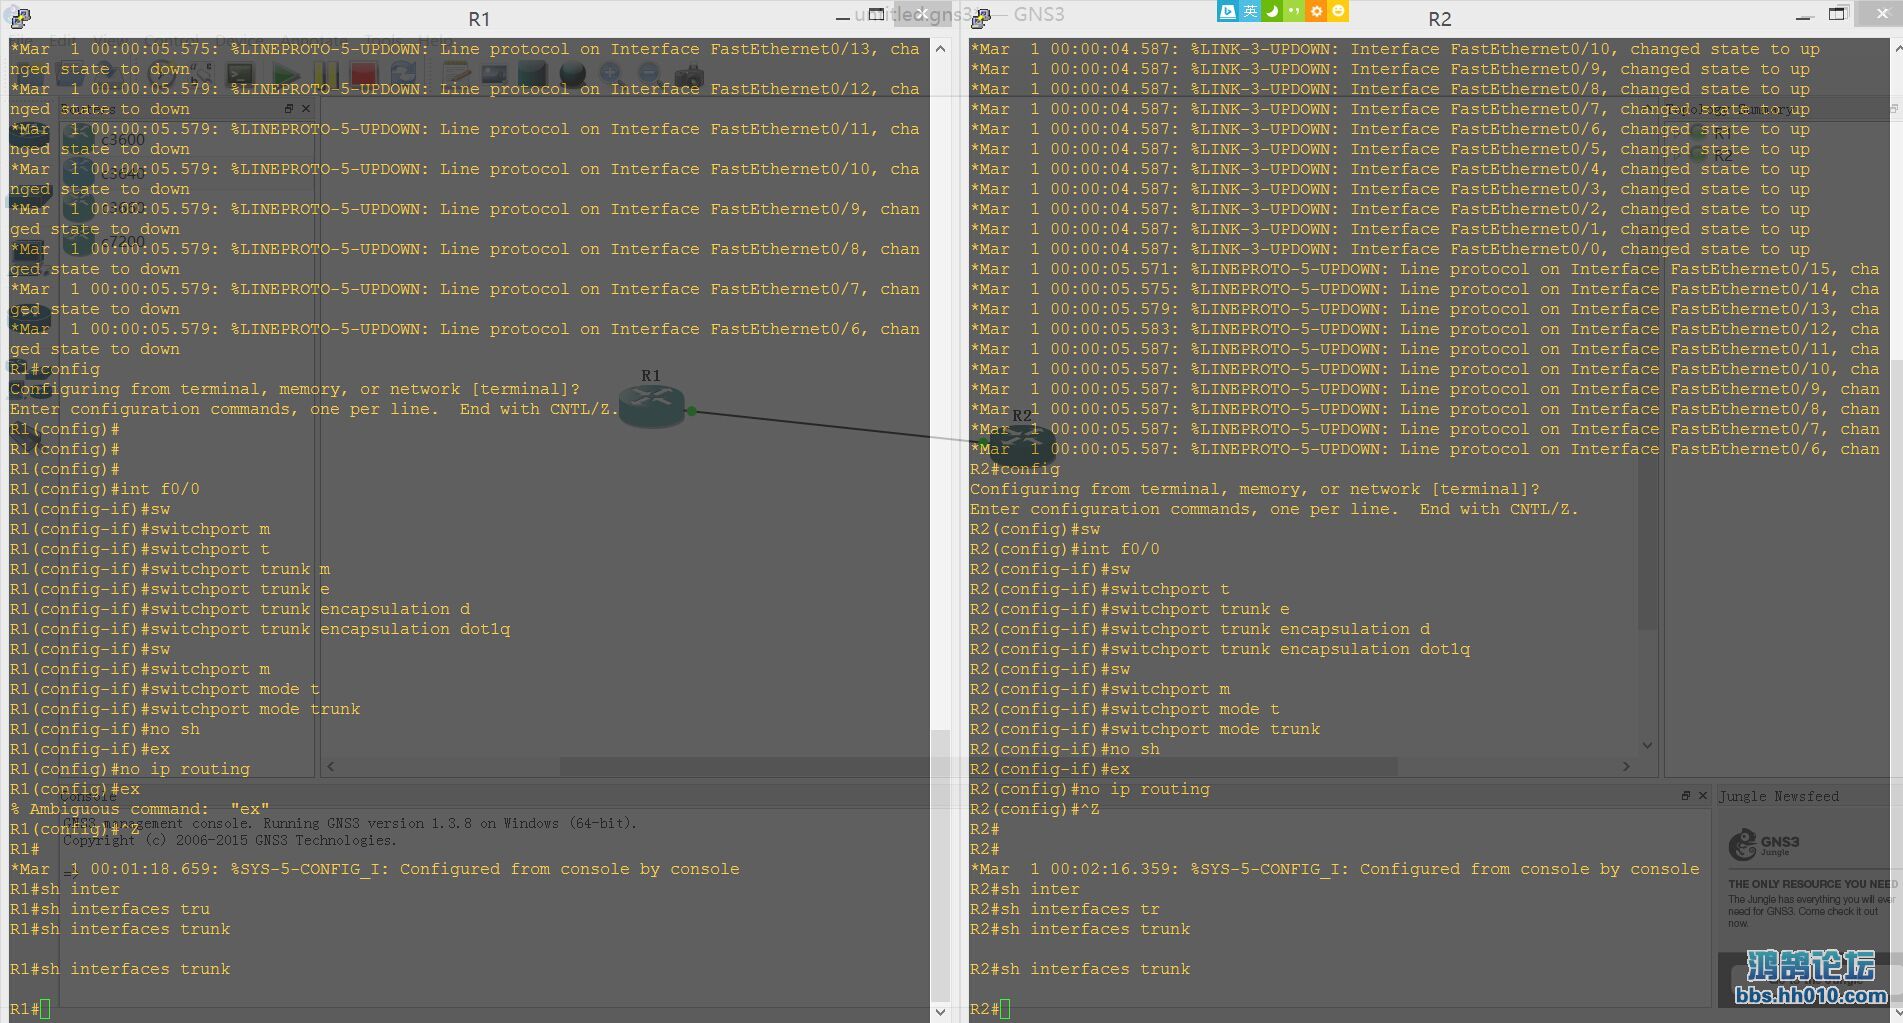1903x1023 pixels.
Task: Toggle the moon half-width icon in IME bar
Action: click(1272, 11)
